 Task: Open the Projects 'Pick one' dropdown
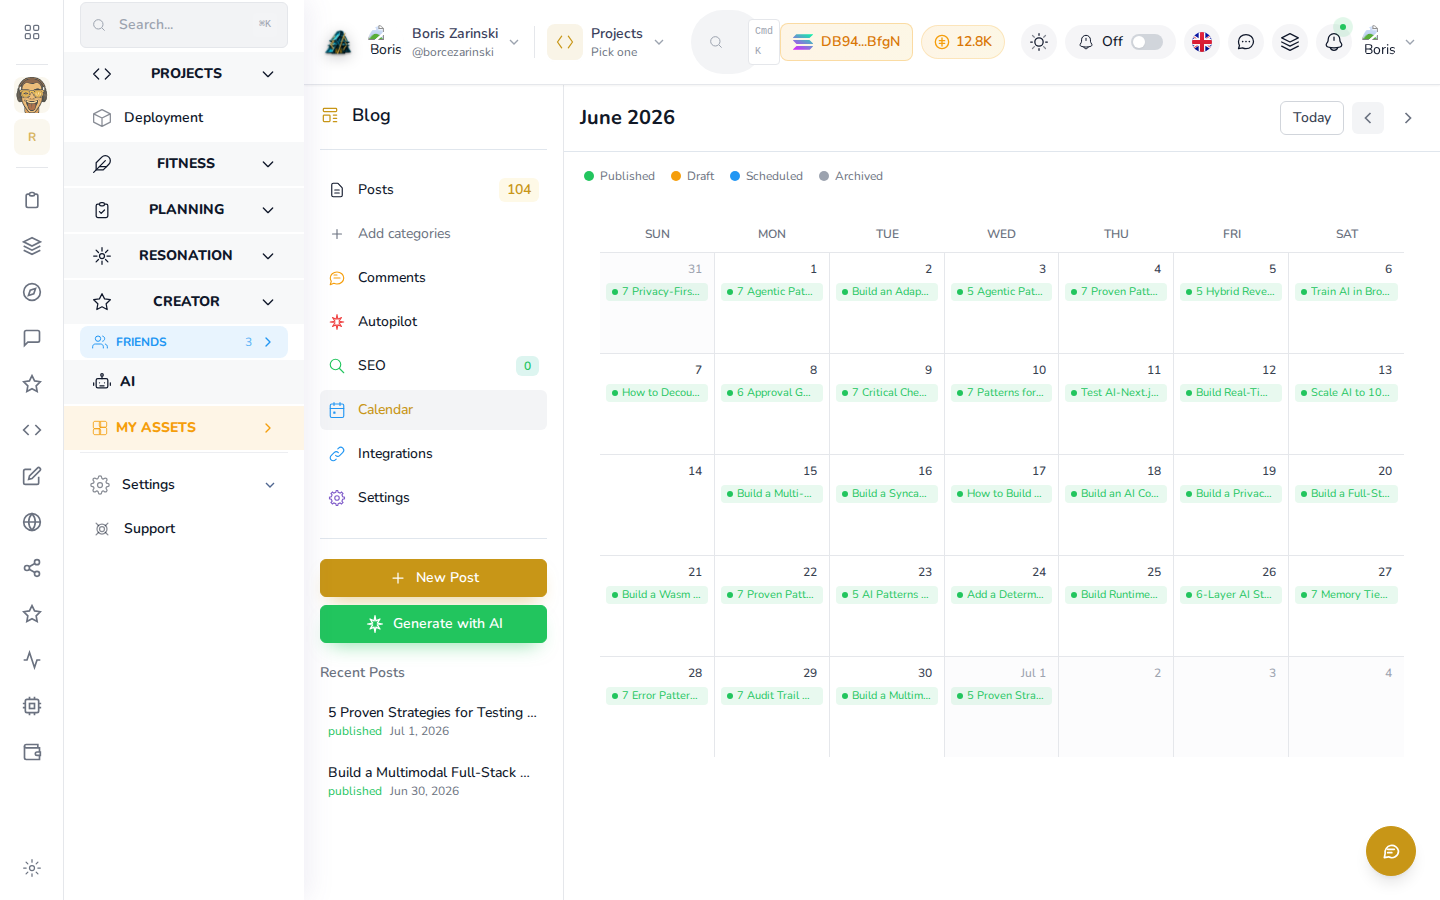point(607,42)
